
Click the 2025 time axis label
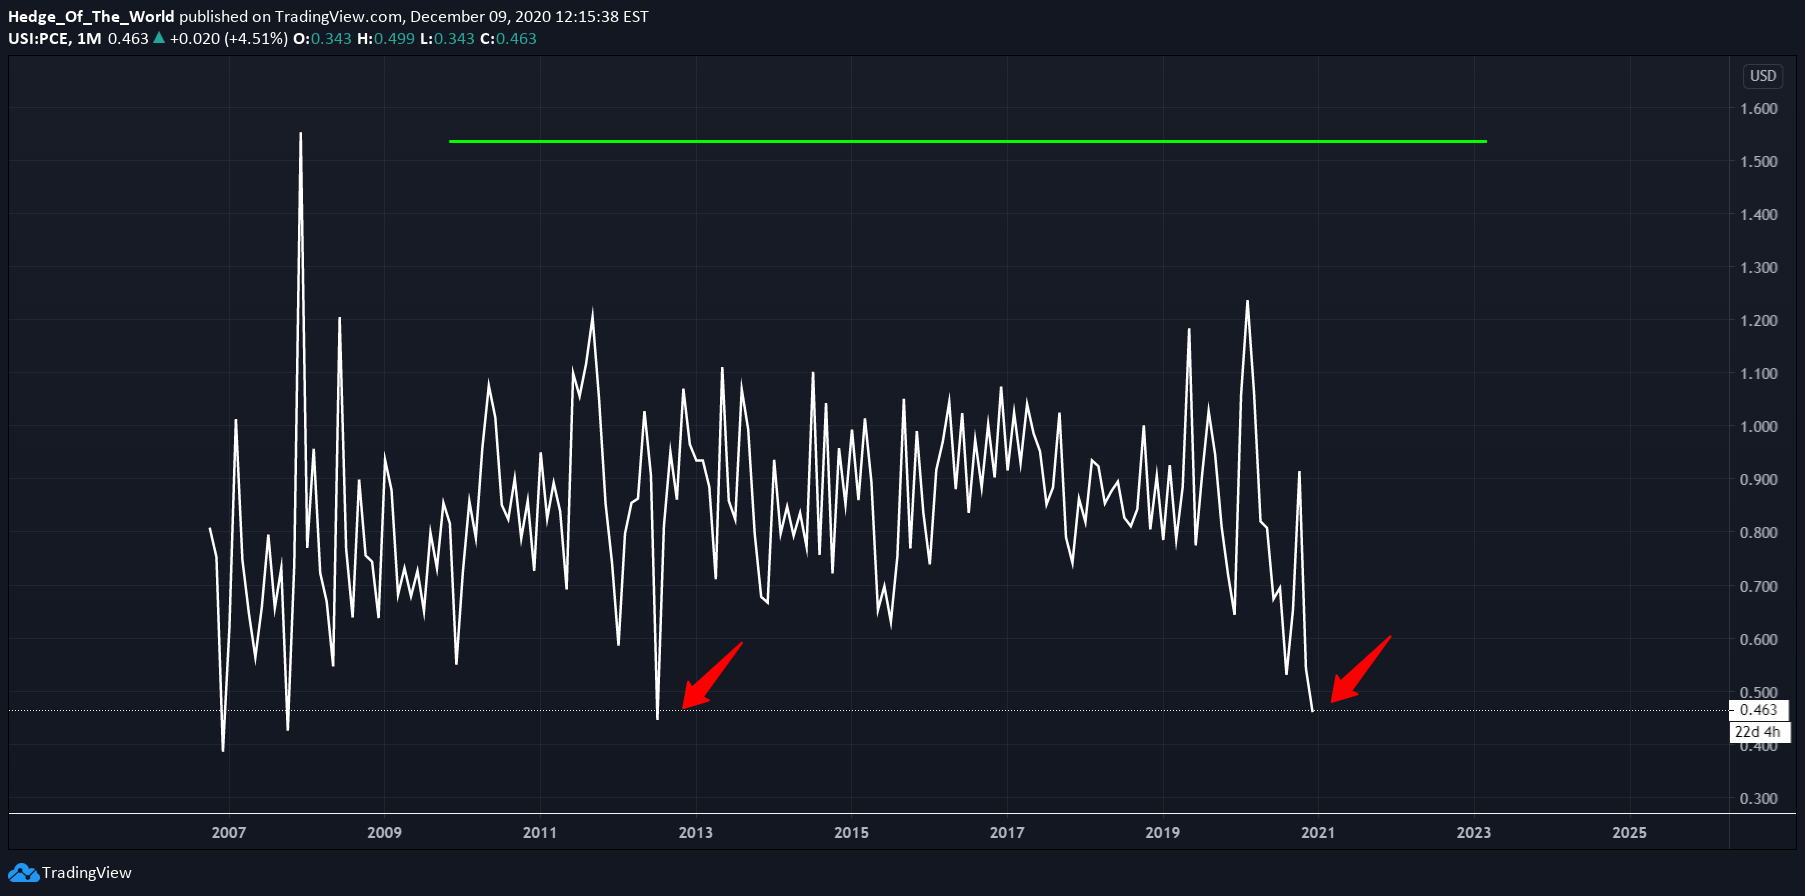pos(1629,832)
